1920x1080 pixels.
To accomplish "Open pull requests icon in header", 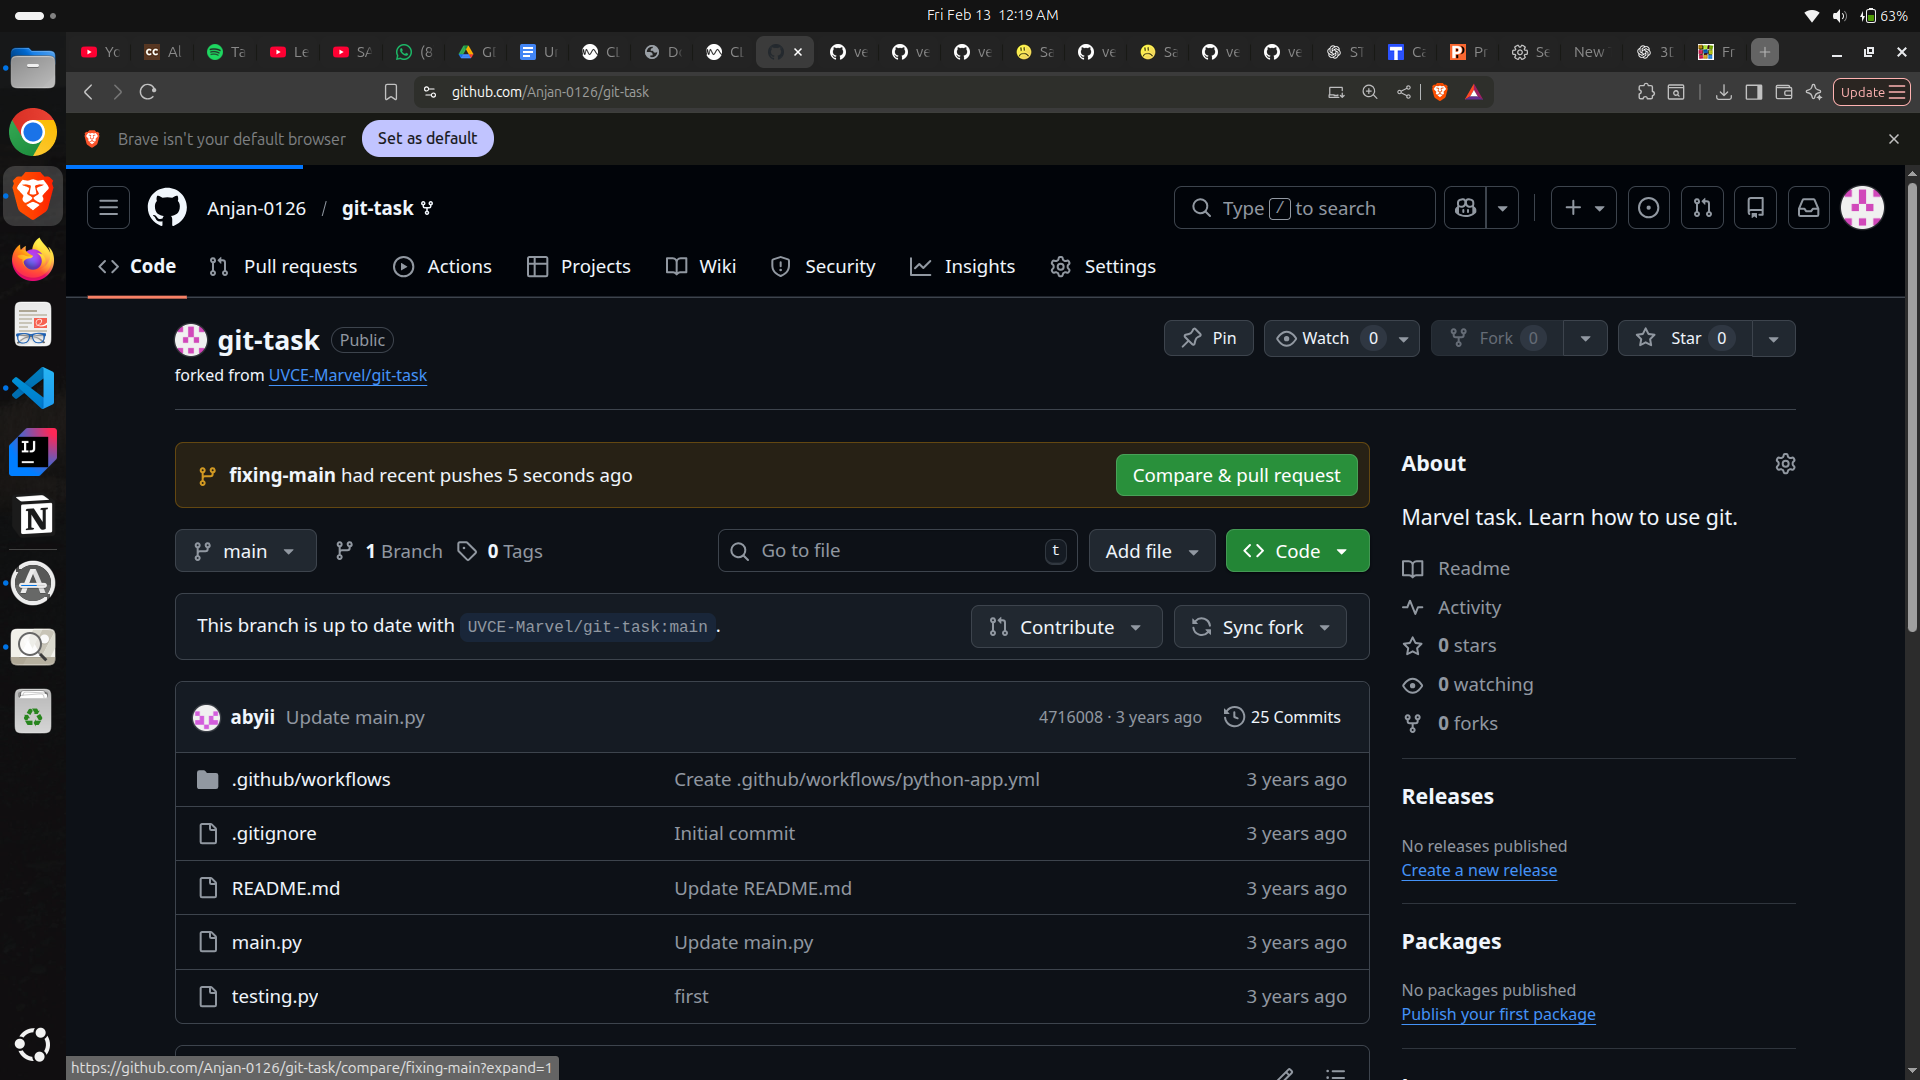I will [x=1702, y=208].
